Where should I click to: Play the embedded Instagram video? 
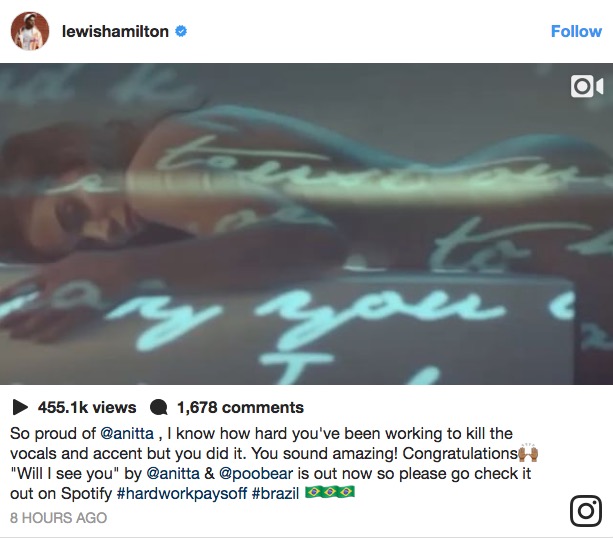point(306,224)
